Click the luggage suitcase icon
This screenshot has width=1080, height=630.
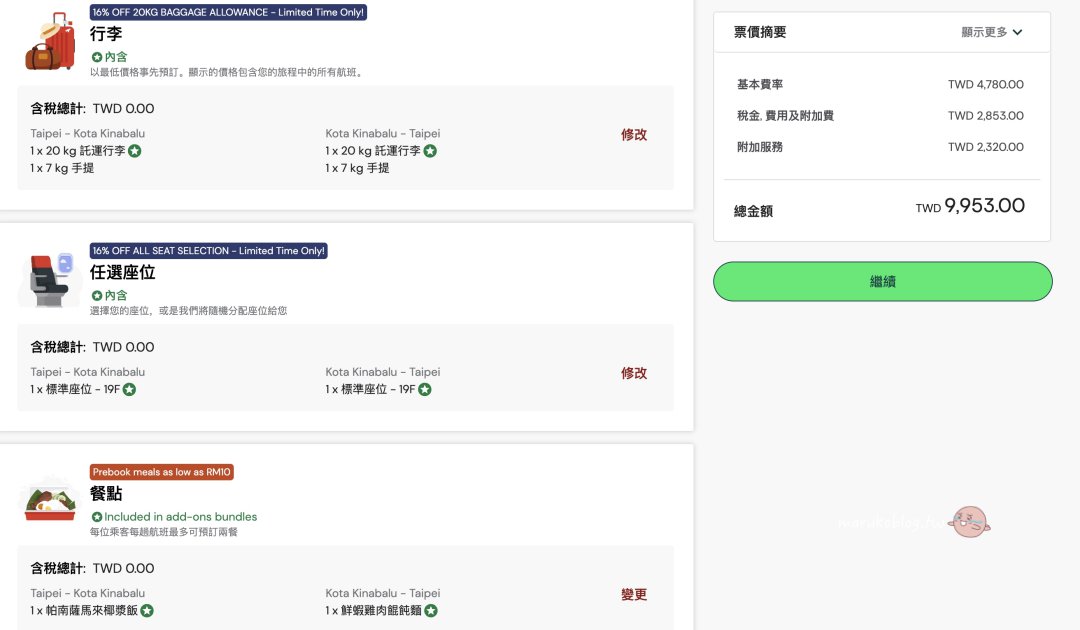pos(50,41)
